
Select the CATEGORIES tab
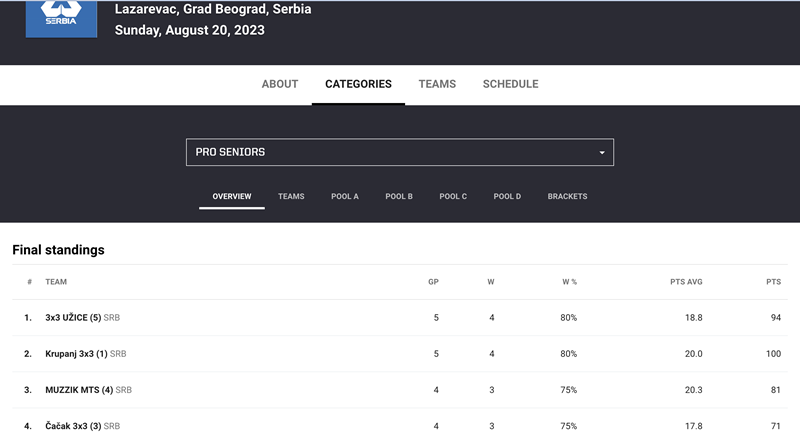[358, 84]
